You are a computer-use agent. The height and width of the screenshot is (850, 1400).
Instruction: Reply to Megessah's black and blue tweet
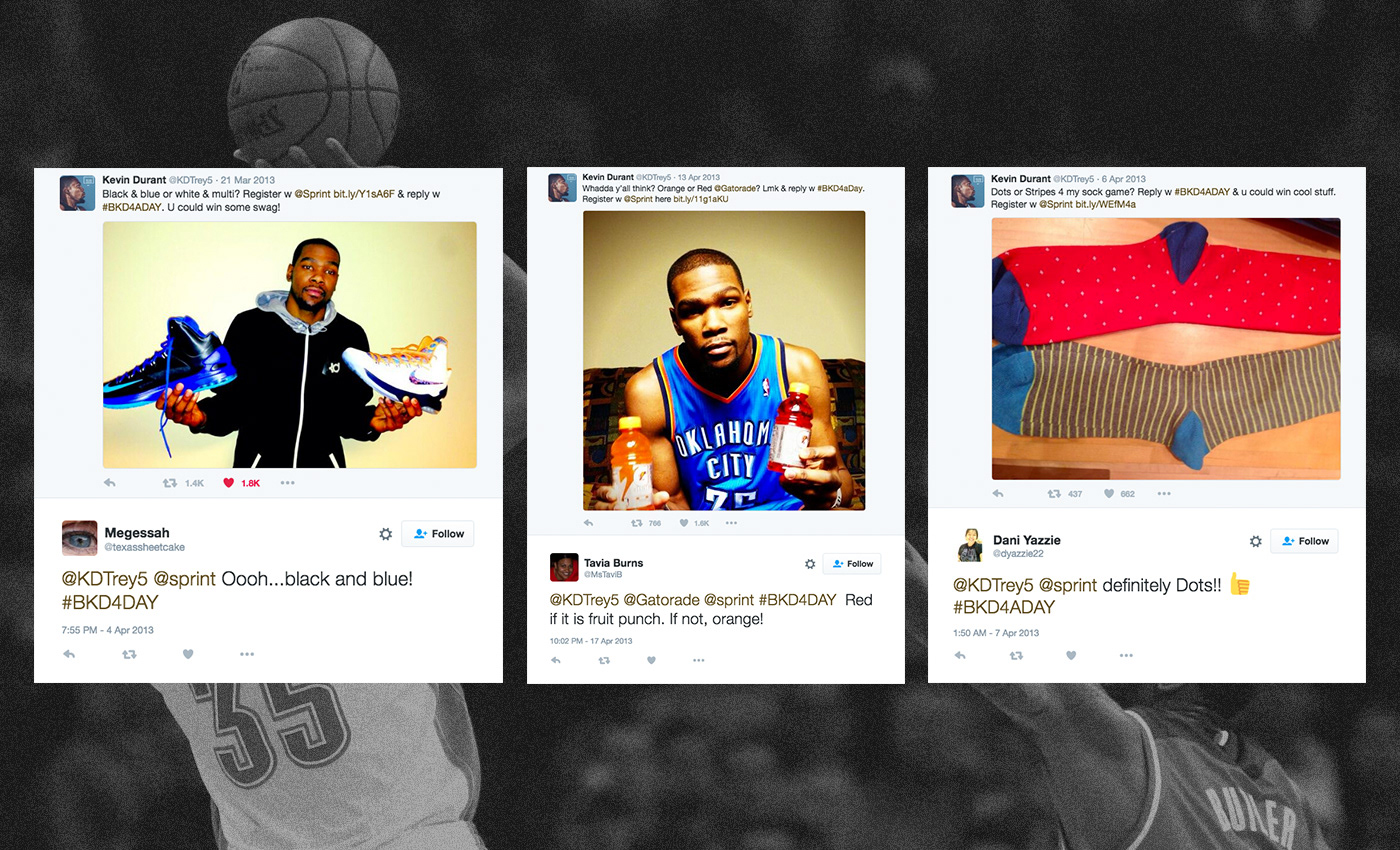point(69,654)
